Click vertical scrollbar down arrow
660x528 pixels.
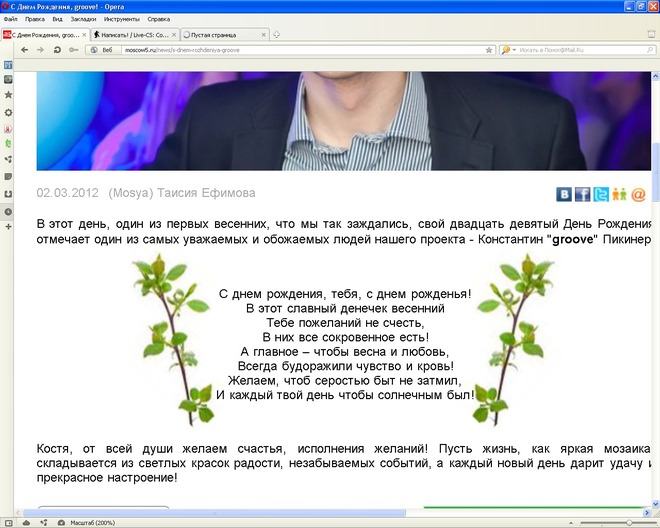(655, 504)
